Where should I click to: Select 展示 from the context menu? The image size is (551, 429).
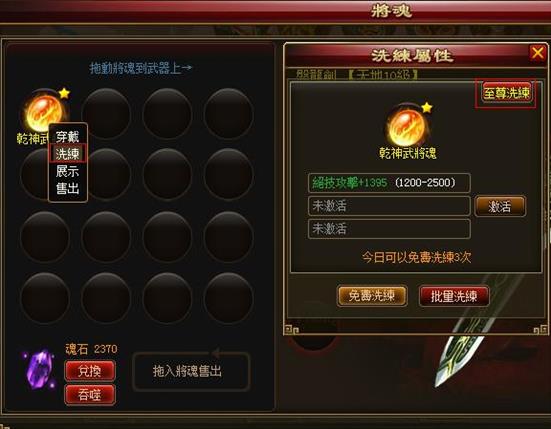pos(67,171)
